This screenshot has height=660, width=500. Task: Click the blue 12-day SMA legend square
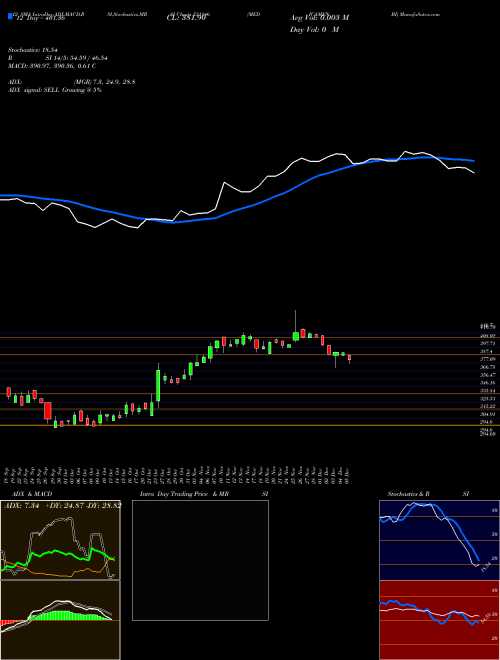click(x=10, y=17)
